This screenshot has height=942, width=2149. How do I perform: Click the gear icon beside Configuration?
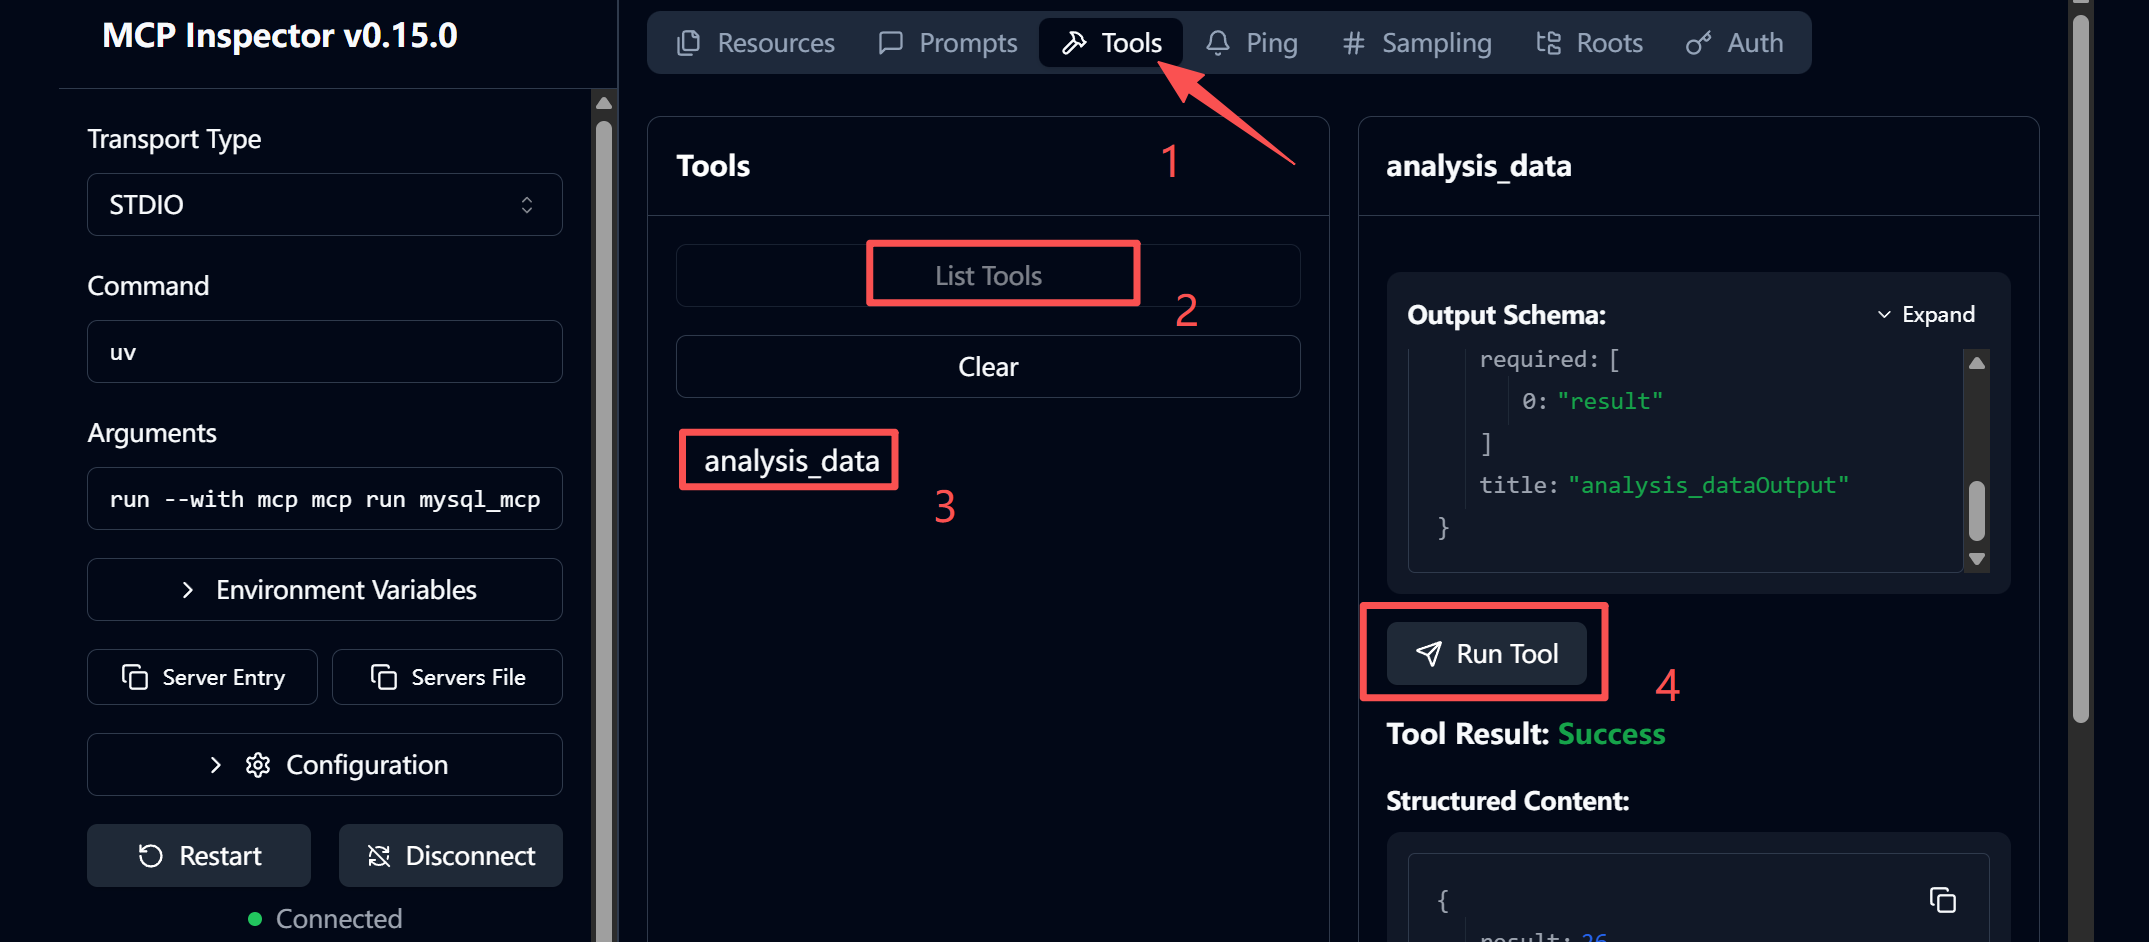[x=258, y=765]
